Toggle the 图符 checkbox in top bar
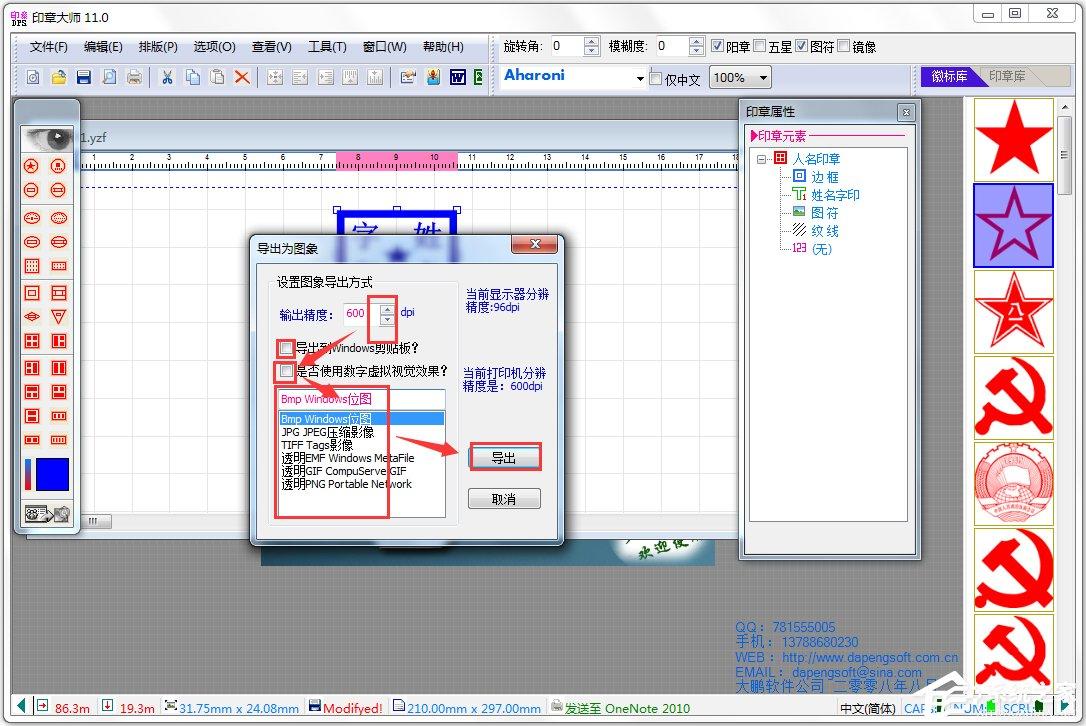This screenshot has height=726, width=1086. 801,46
